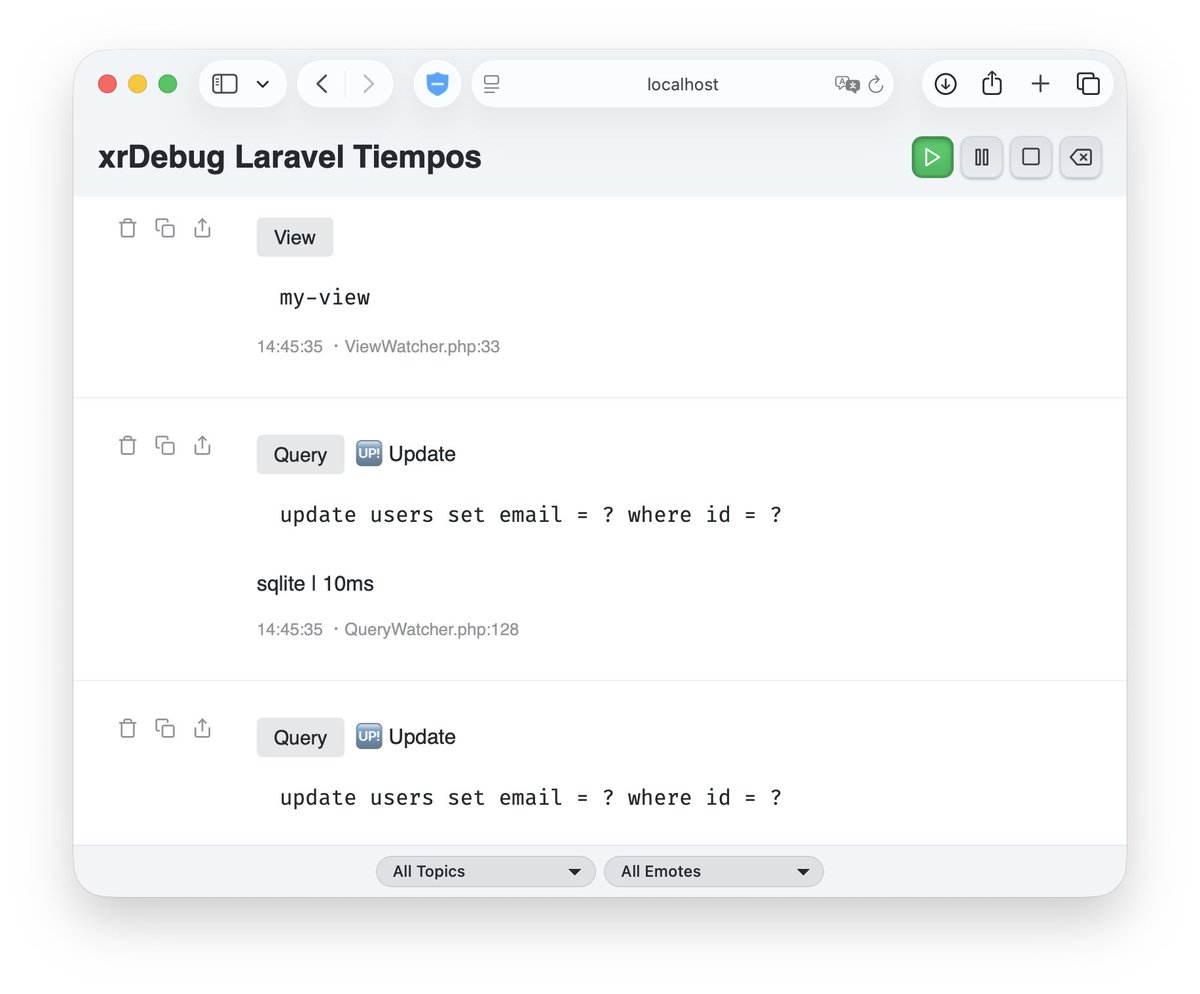Image resolution: width=1200 pixels, height=994 pixels.
Task: Reload the localhost page
Action: (876, 85)
